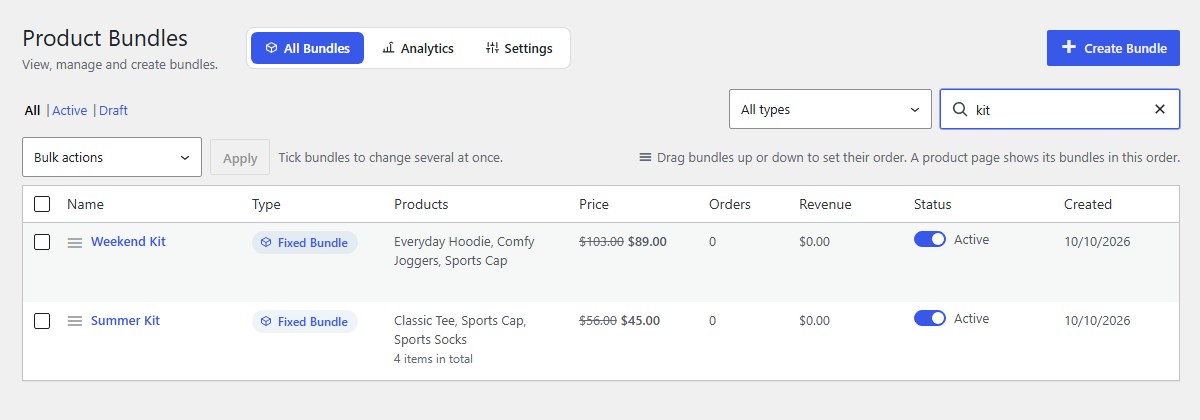Open the Settings tab
Screen dimensions: 1200x420
pos(519,48)
